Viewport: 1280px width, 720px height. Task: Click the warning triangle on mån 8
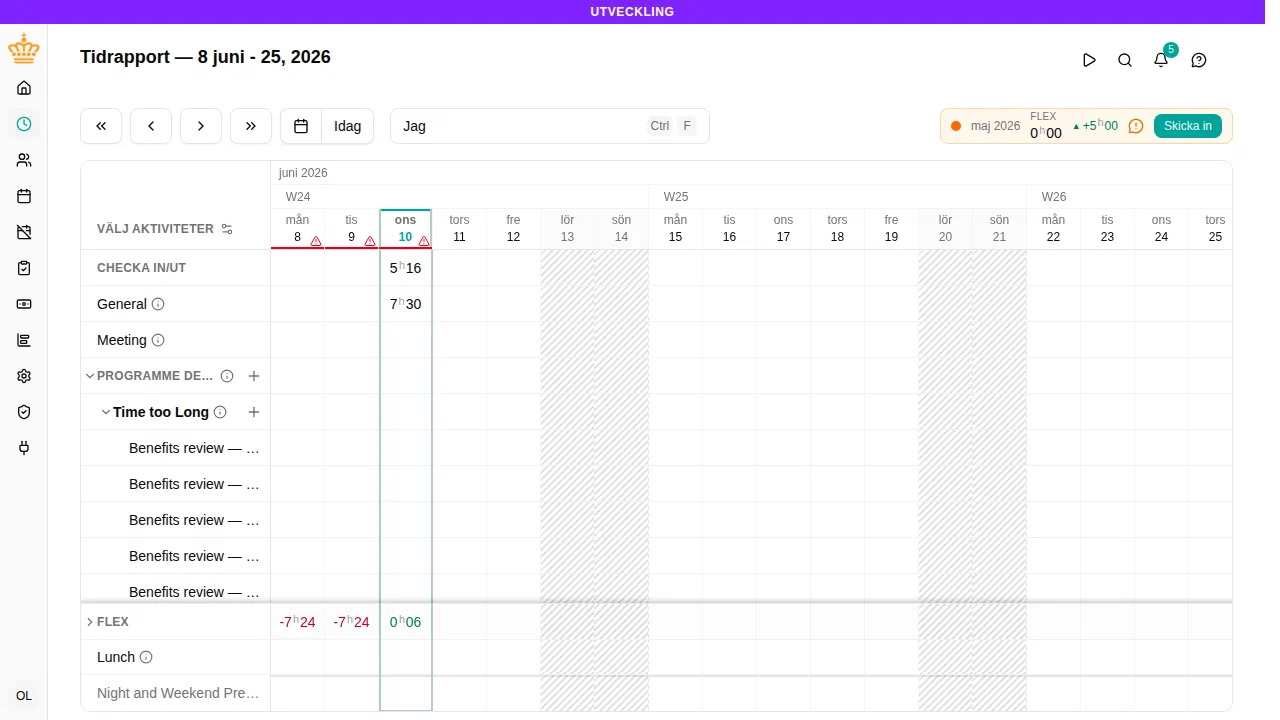coord(316,241)
